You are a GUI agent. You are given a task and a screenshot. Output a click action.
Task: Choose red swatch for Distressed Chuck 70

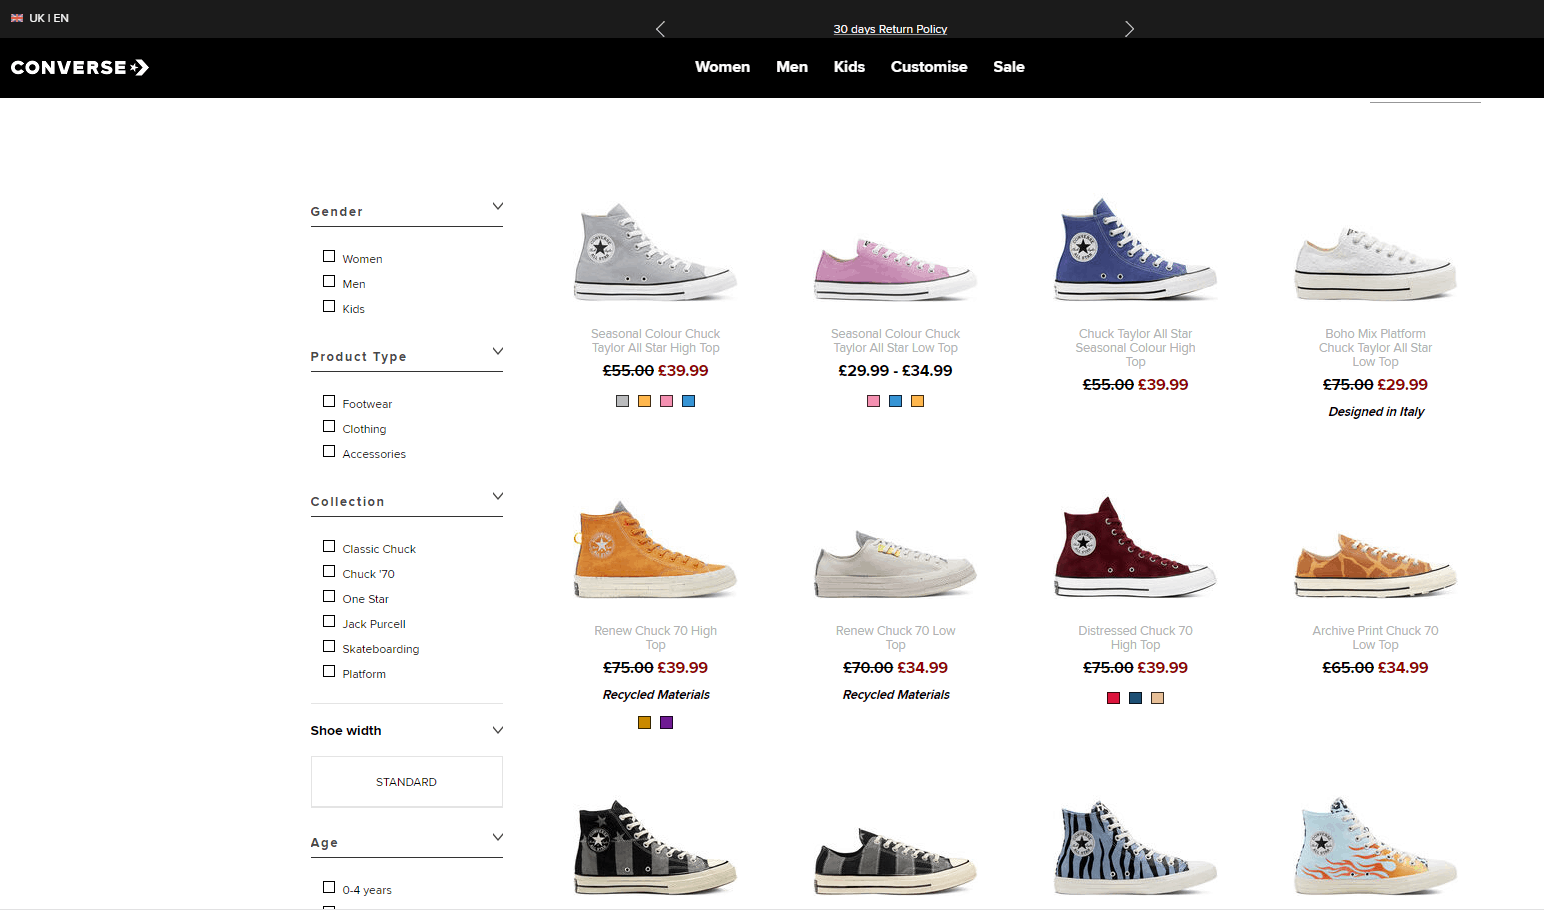pos(1113,698)
